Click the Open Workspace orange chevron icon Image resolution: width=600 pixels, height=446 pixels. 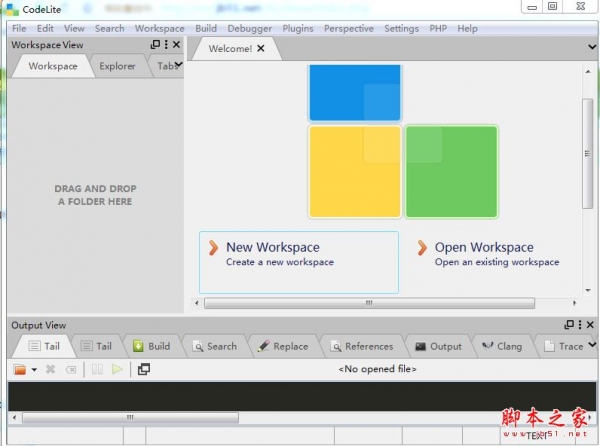tap(422, 248)
